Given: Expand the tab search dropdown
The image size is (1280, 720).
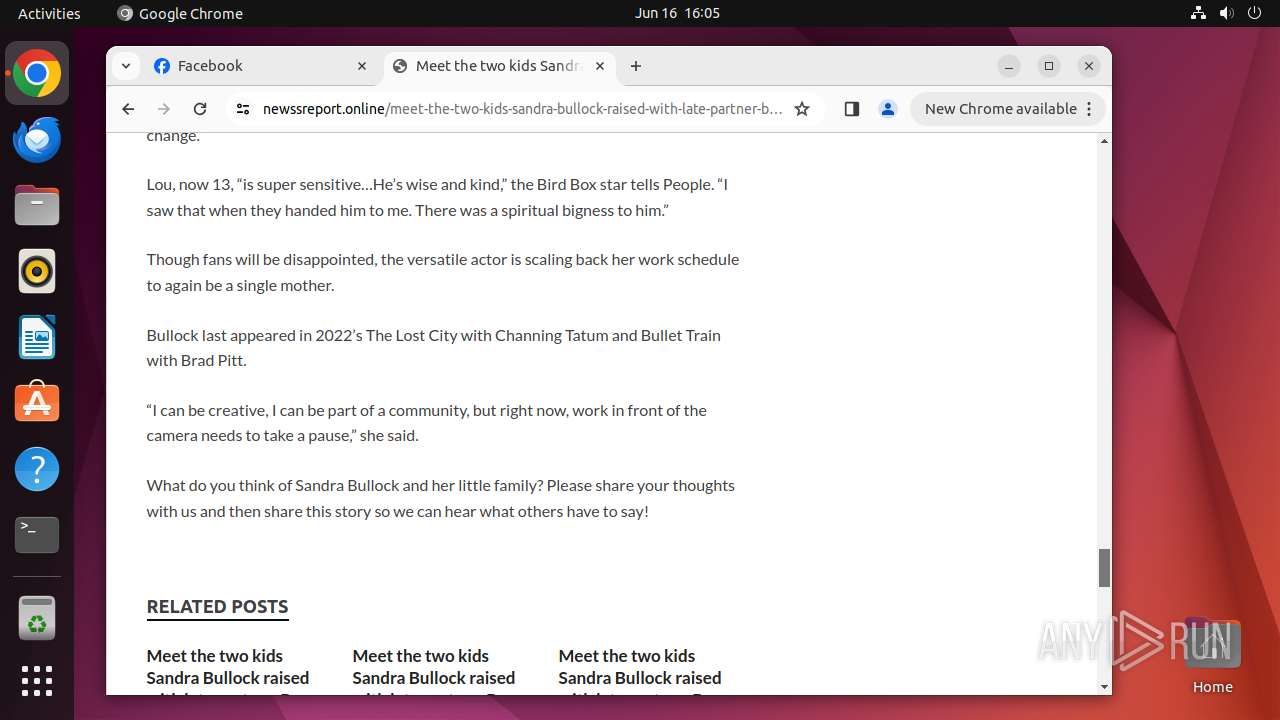Looking at the screenshot, I should coord(125,66).
